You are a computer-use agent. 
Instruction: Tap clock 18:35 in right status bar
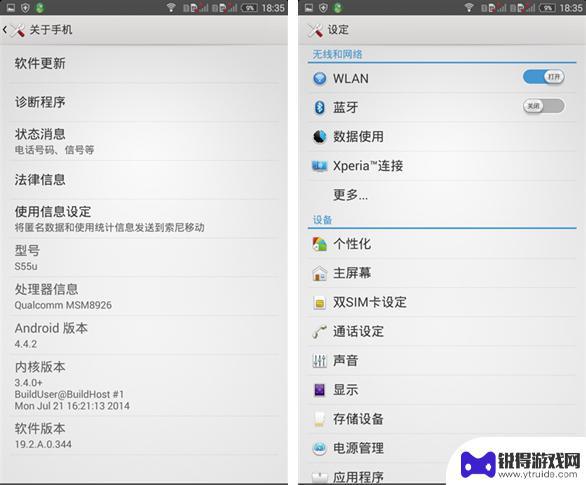click(x=571, y=7)
